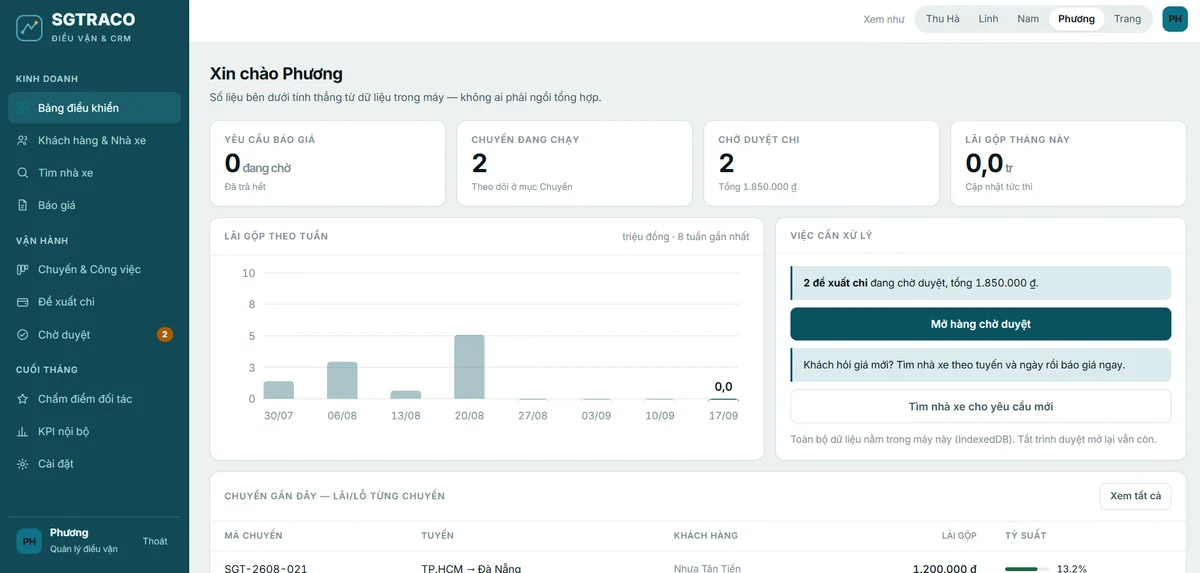Switch view to user Trang
Image resolution: width=1200 pixels, height=573 pixels.
pos(1127,19)
